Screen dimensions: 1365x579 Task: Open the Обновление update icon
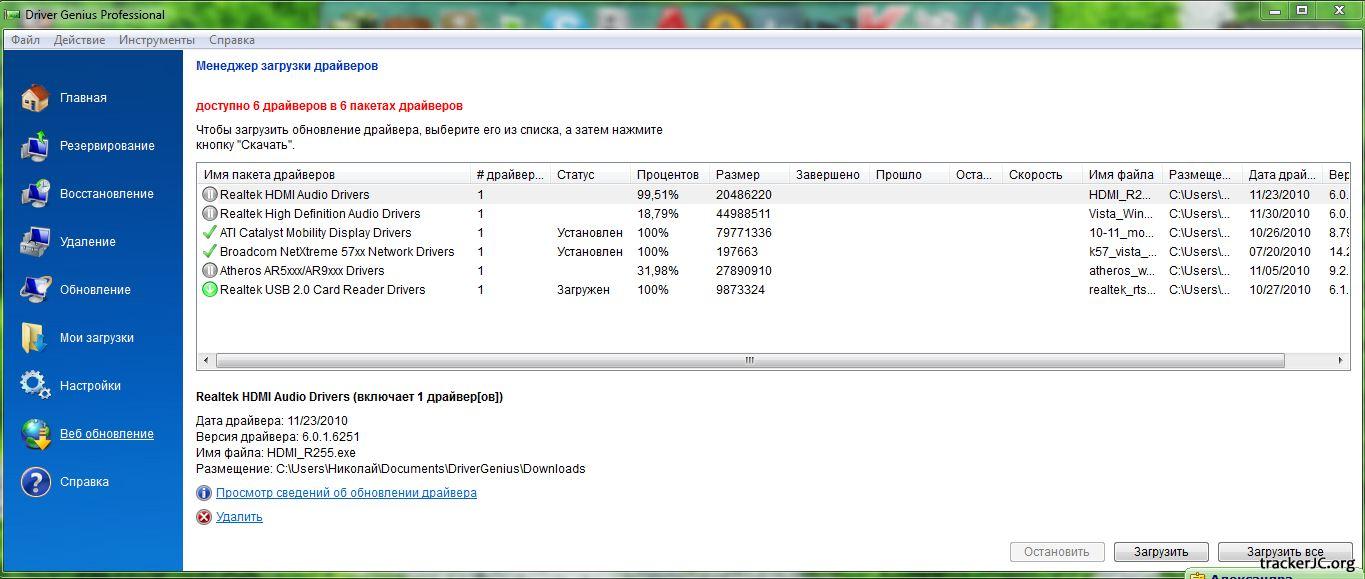tap(35, 290)
